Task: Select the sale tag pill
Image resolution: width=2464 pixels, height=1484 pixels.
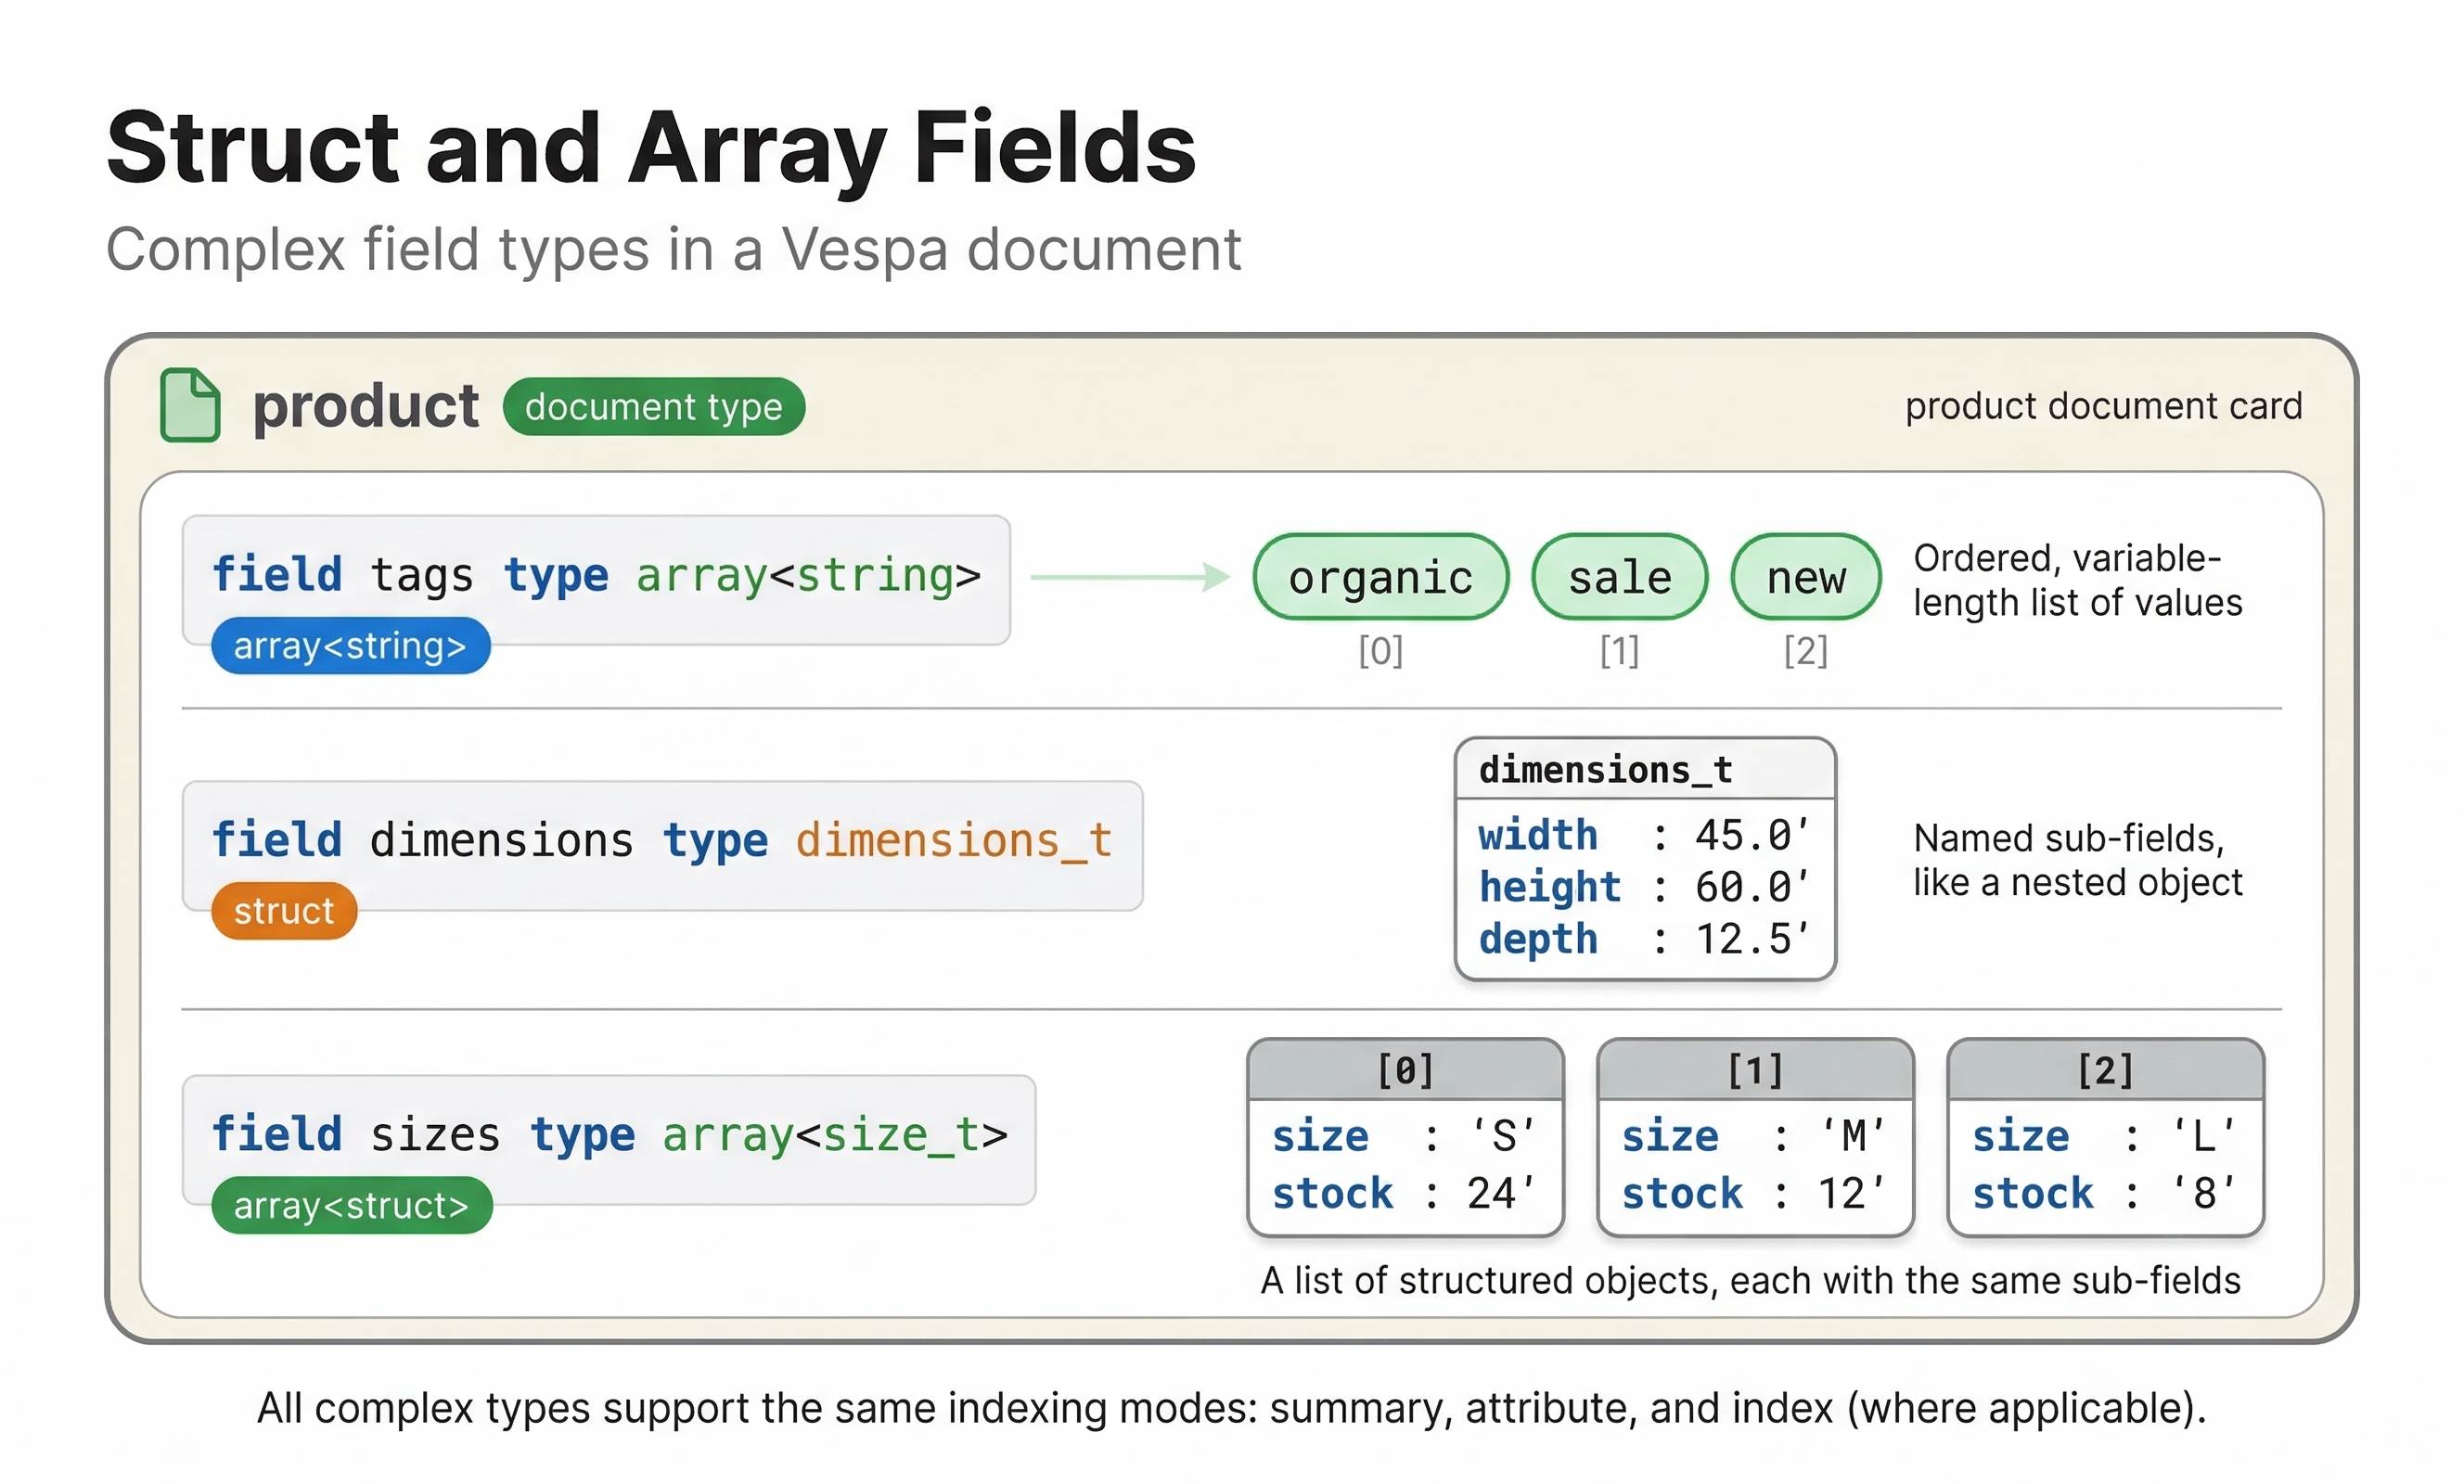Action: pyautogui.click(x=1618, y=576)
